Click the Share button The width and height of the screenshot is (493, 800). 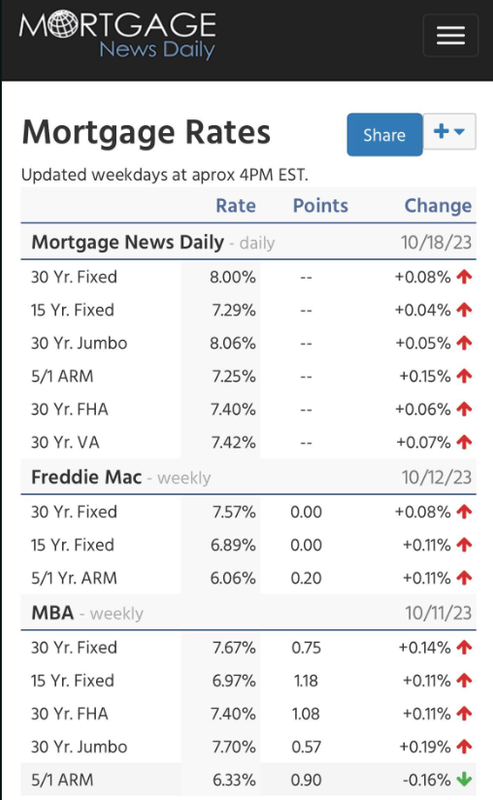384,135
